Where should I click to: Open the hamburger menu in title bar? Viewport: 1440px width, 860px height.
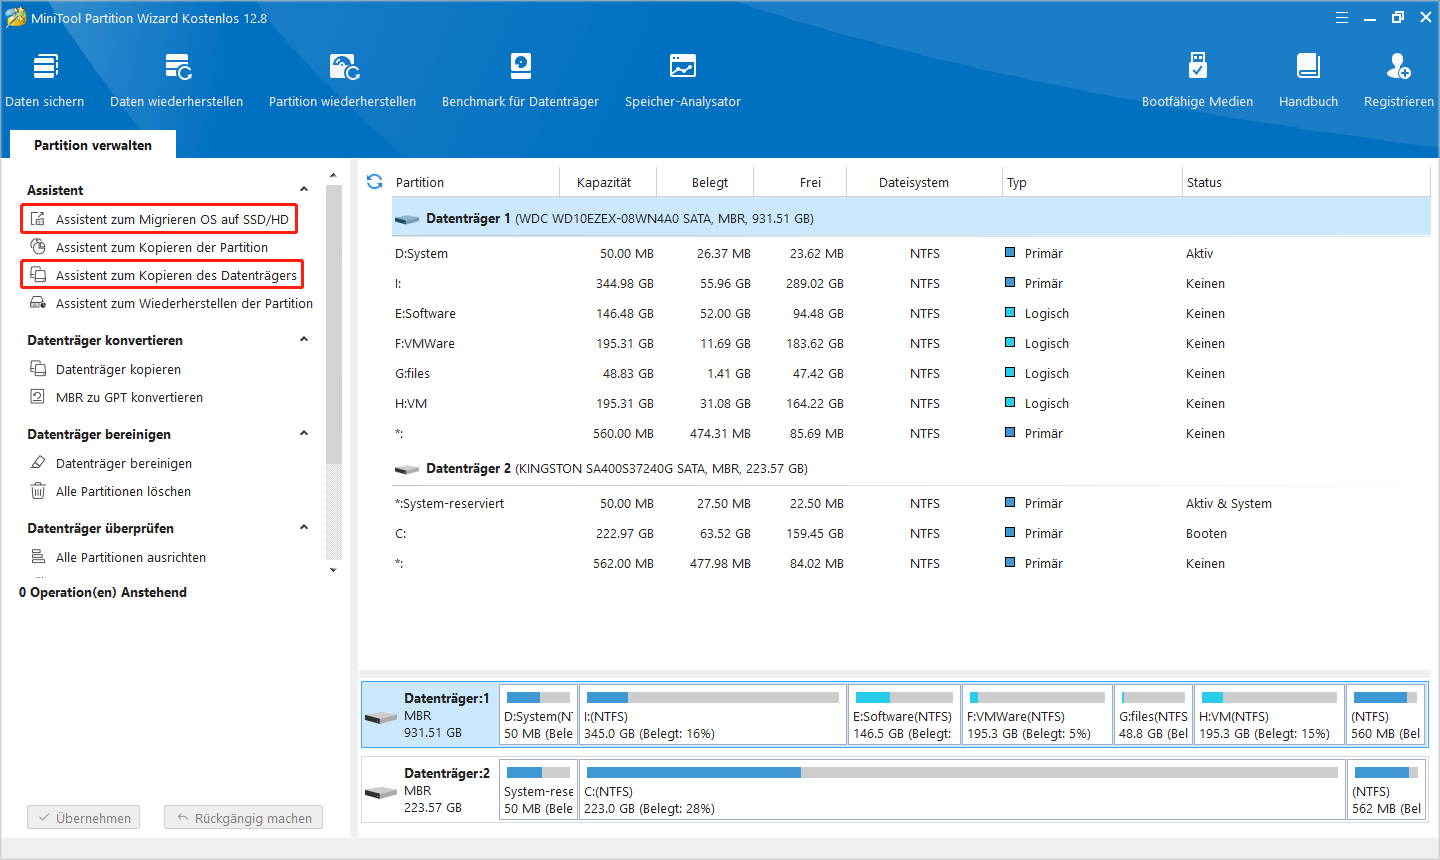[1342, 18]
